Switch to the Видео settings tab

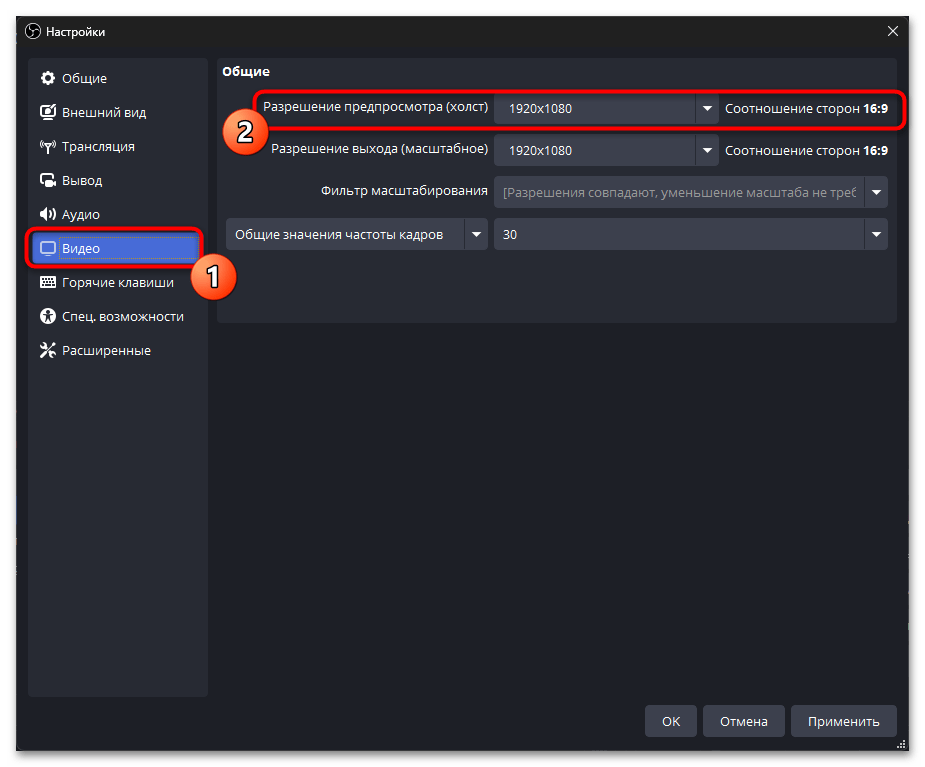tap(115, 249)
